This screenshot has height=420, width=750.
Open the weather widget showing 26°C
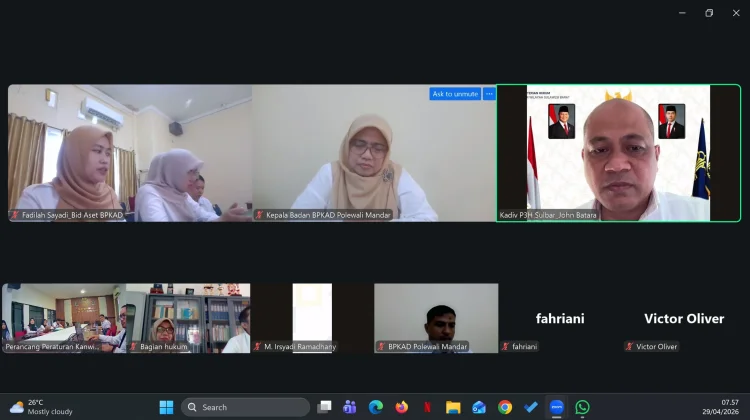click(x=41, y=407)
